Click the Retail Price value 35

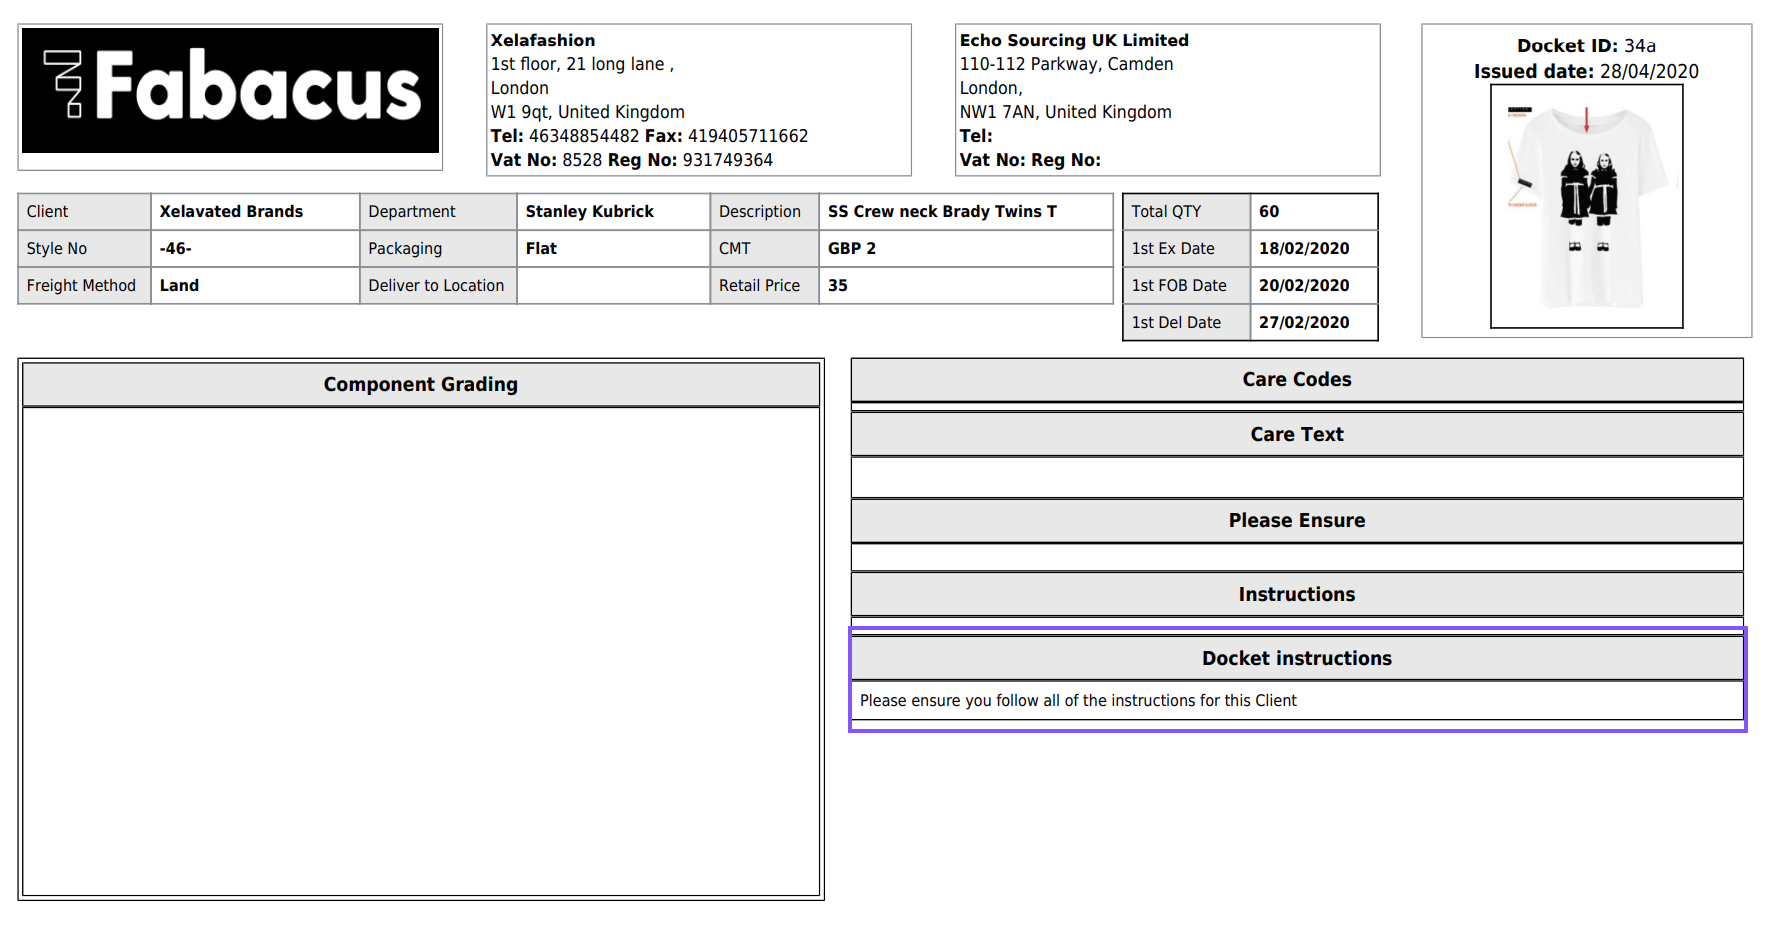coord(837,286)
